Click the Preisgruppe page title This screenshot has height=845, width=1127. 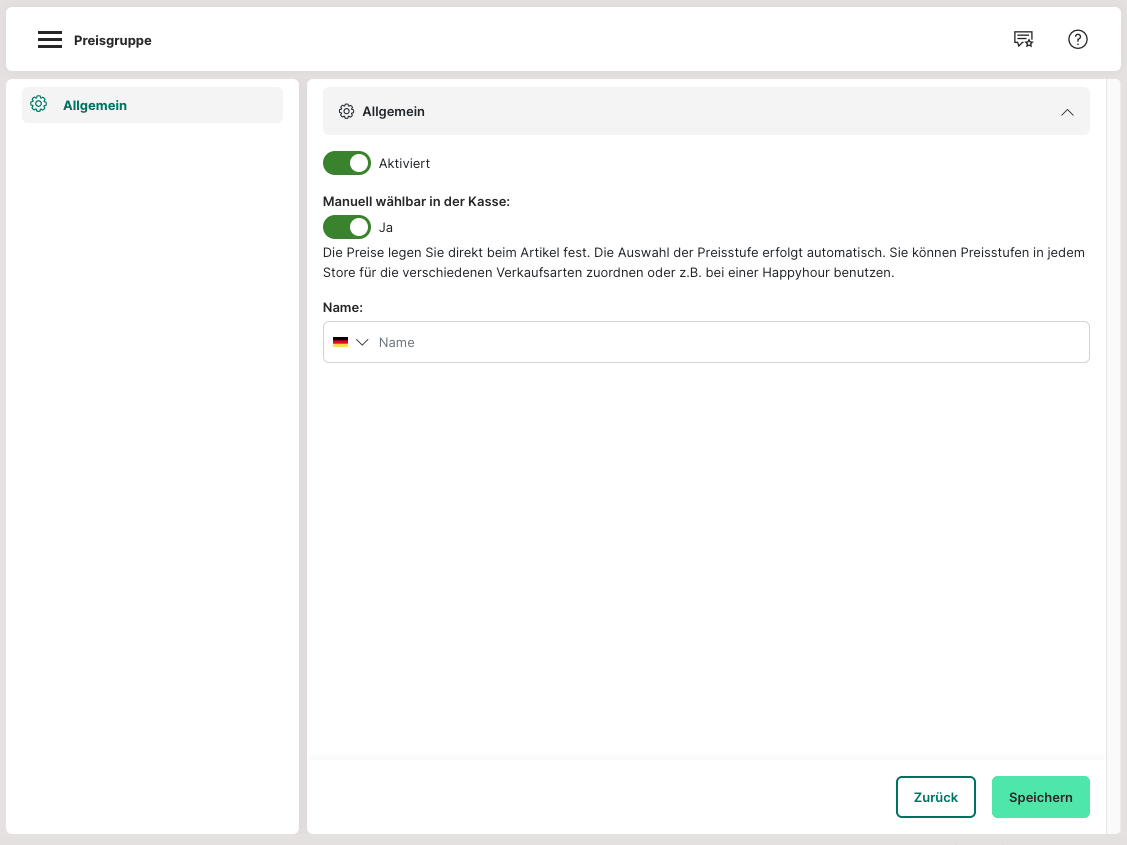coord(113,41)
